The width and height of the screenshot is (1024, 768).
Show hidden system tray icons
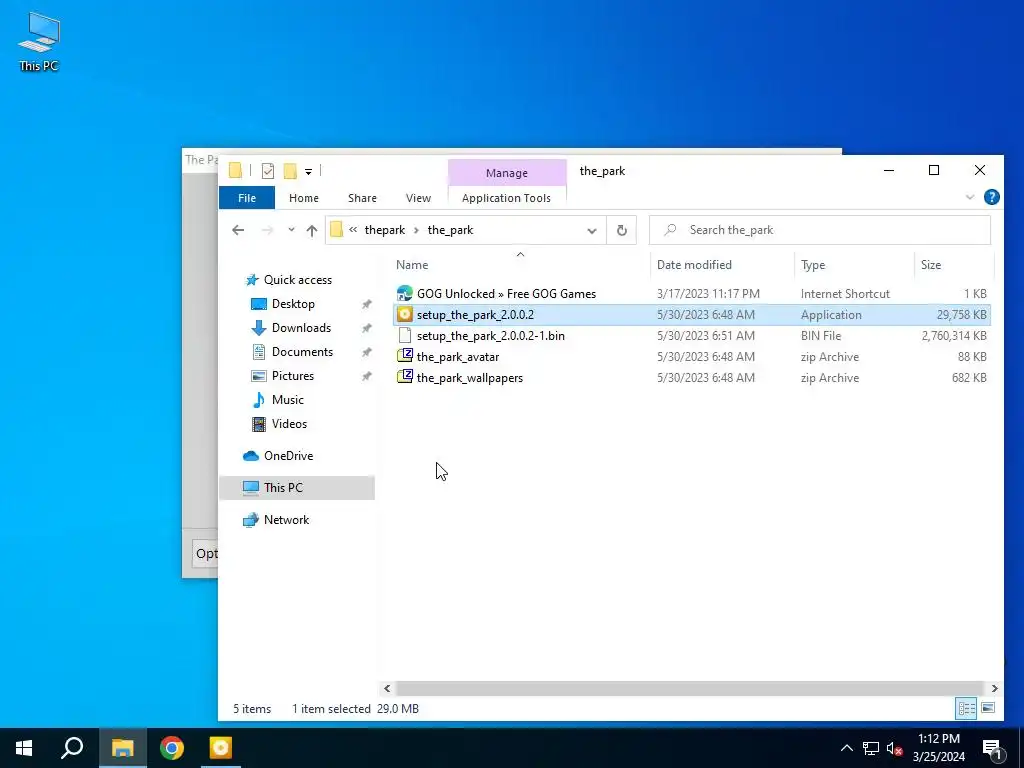tap(846, 748)
